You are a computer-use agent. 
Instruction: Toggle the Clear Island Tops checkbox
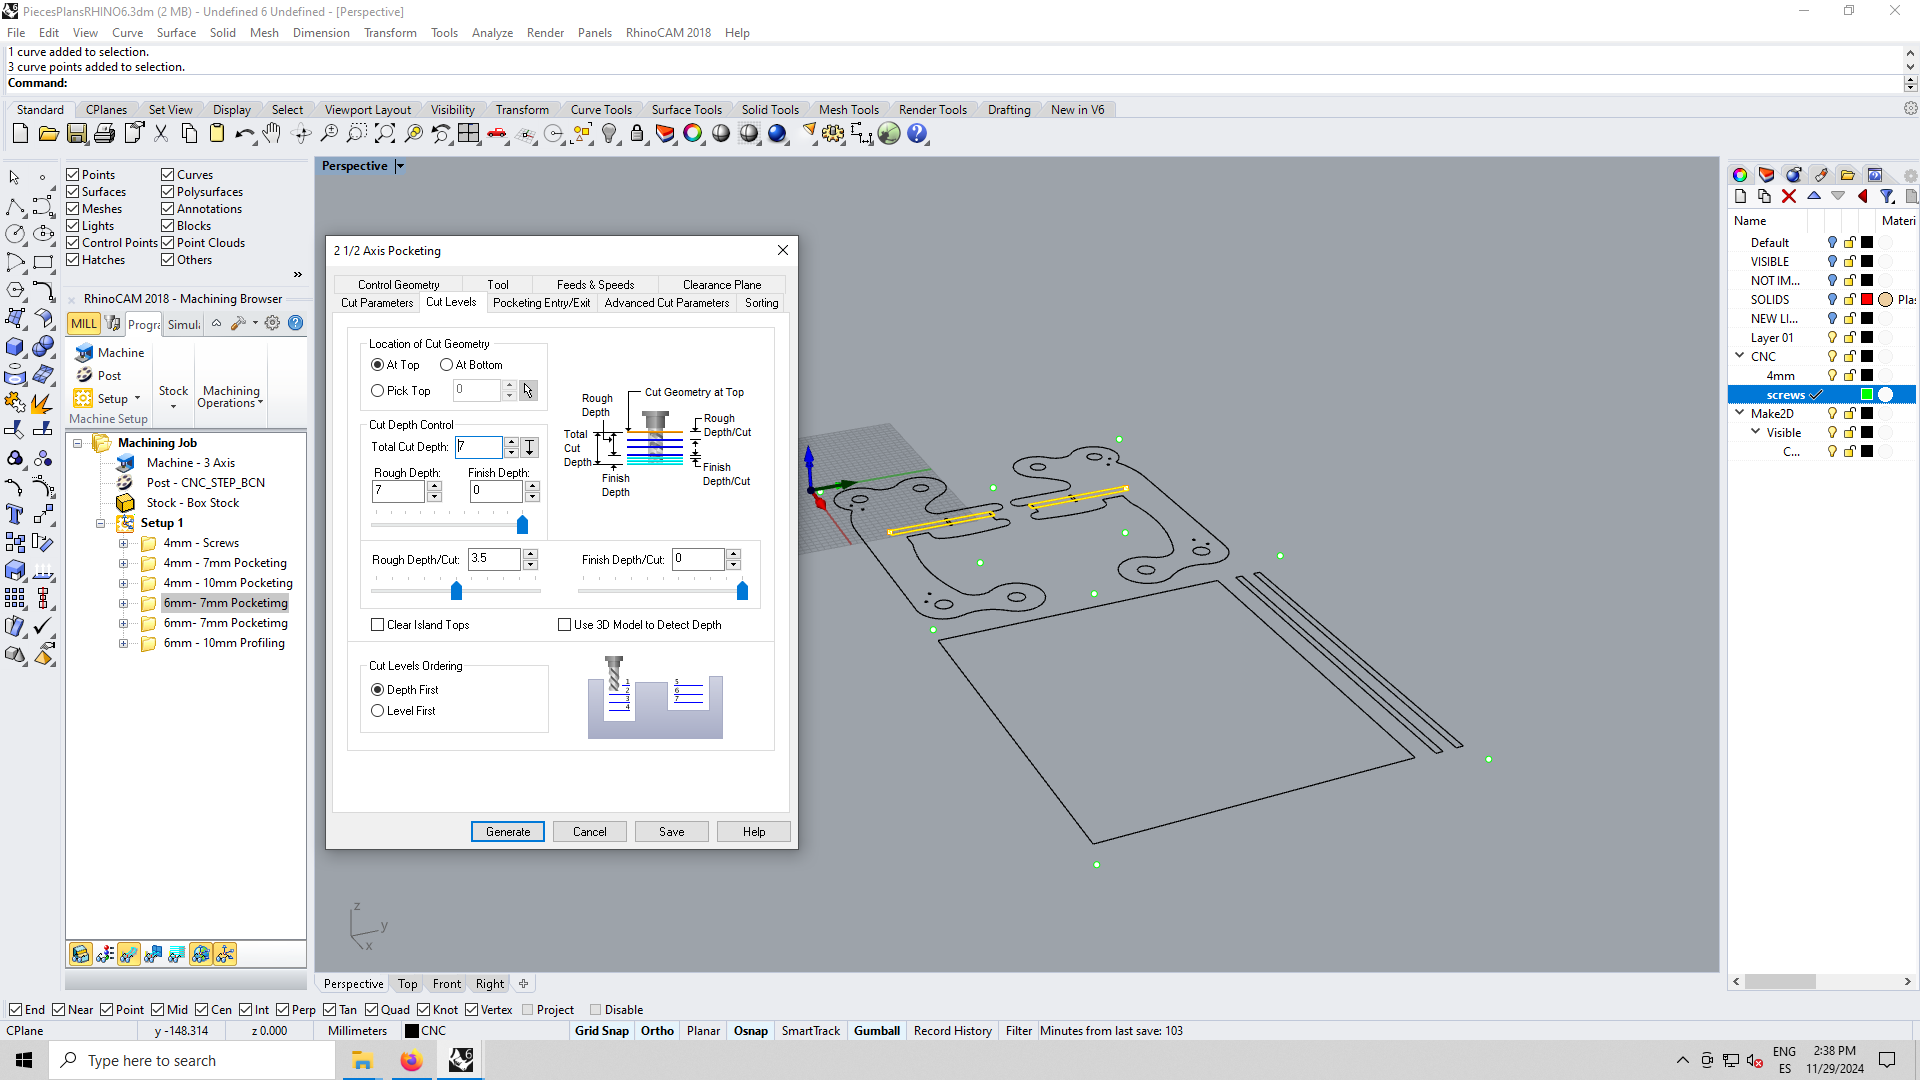tap(378, 625)
